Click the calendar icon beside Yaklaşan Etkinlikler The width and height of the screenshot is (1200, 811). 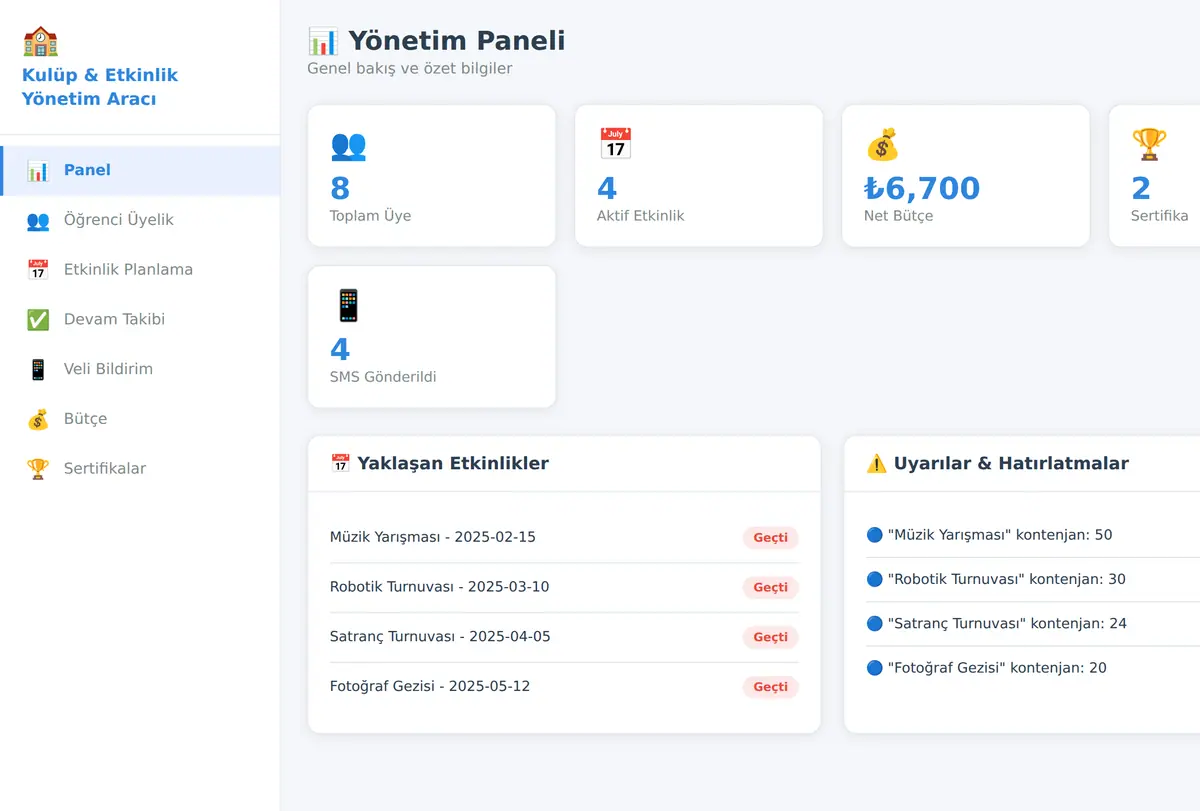pyautogui.click(x=340, y=463)
